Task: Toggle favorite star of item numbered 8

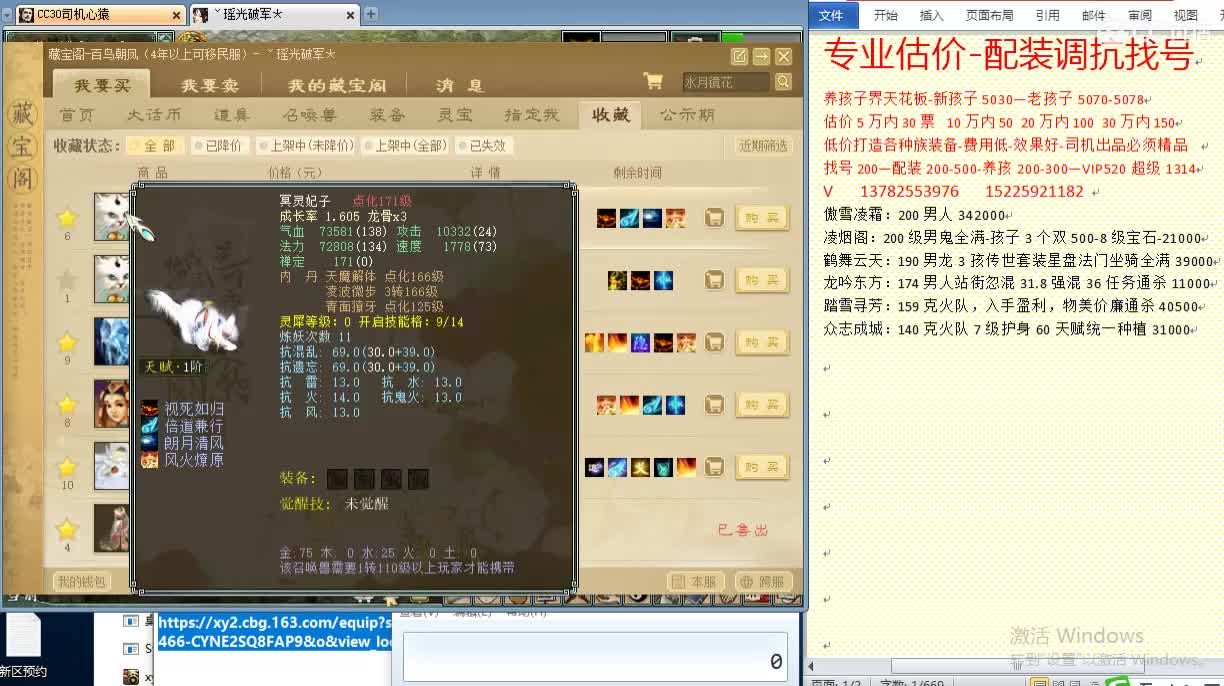Action: click(x=67, y=405)
